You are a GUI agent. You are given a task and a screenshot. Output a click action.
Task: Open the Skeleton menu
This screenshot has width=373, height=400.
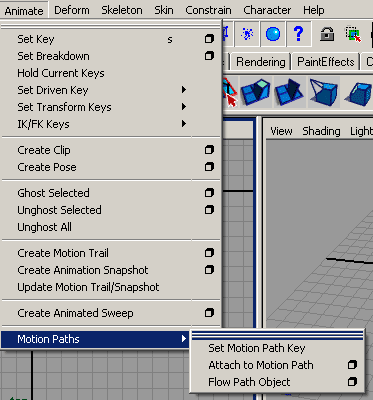pyautogui.click(x=122, y=10)
